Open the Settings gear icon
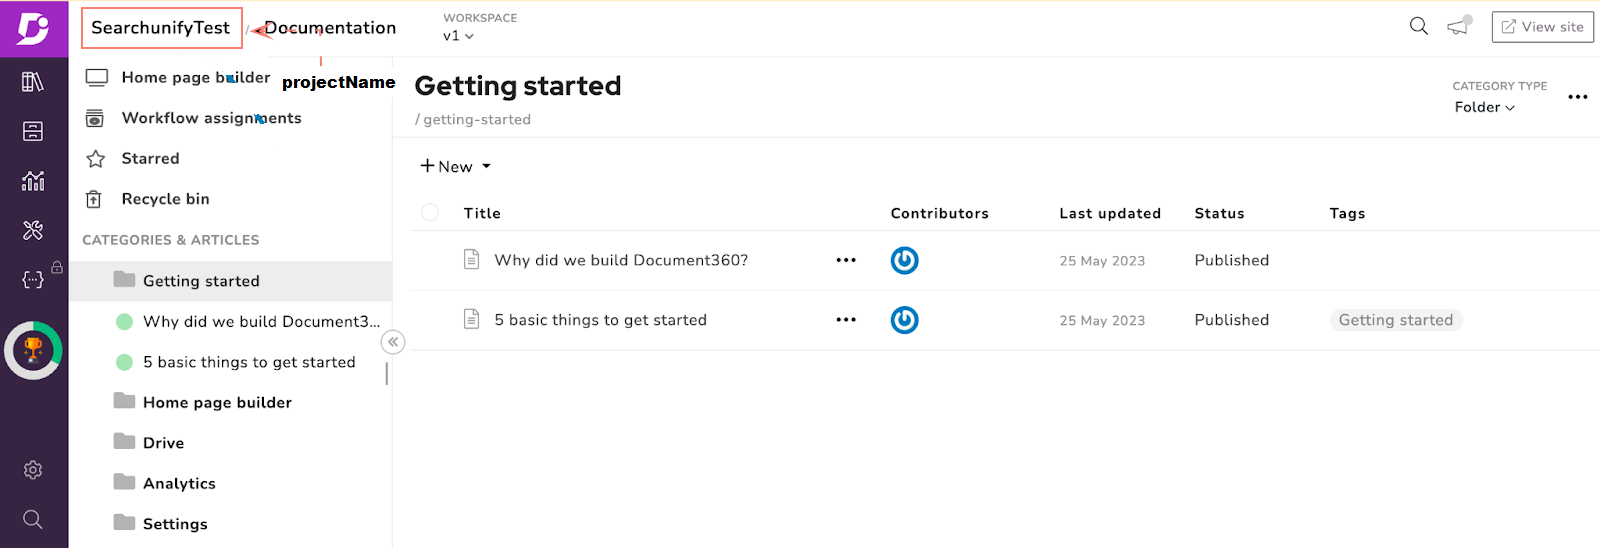 (x=33, y=470)
